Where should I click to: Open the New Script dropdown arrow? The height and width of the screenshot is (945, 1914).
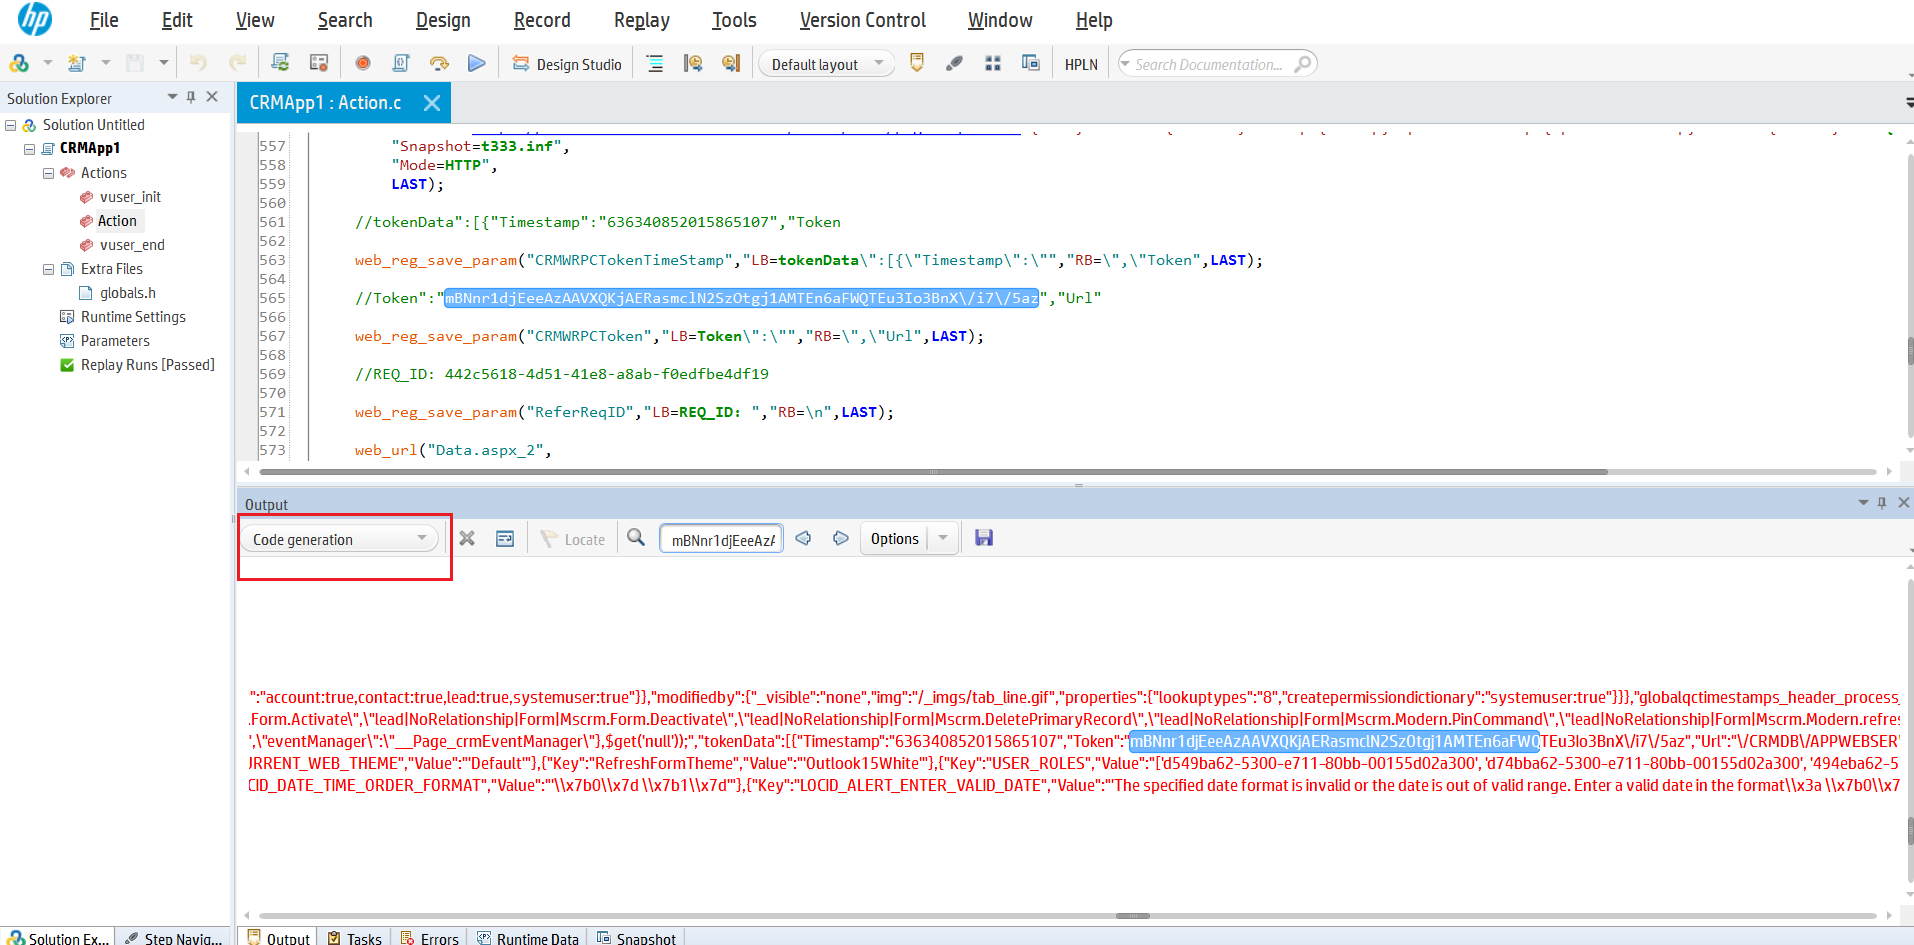click(105, 63)
